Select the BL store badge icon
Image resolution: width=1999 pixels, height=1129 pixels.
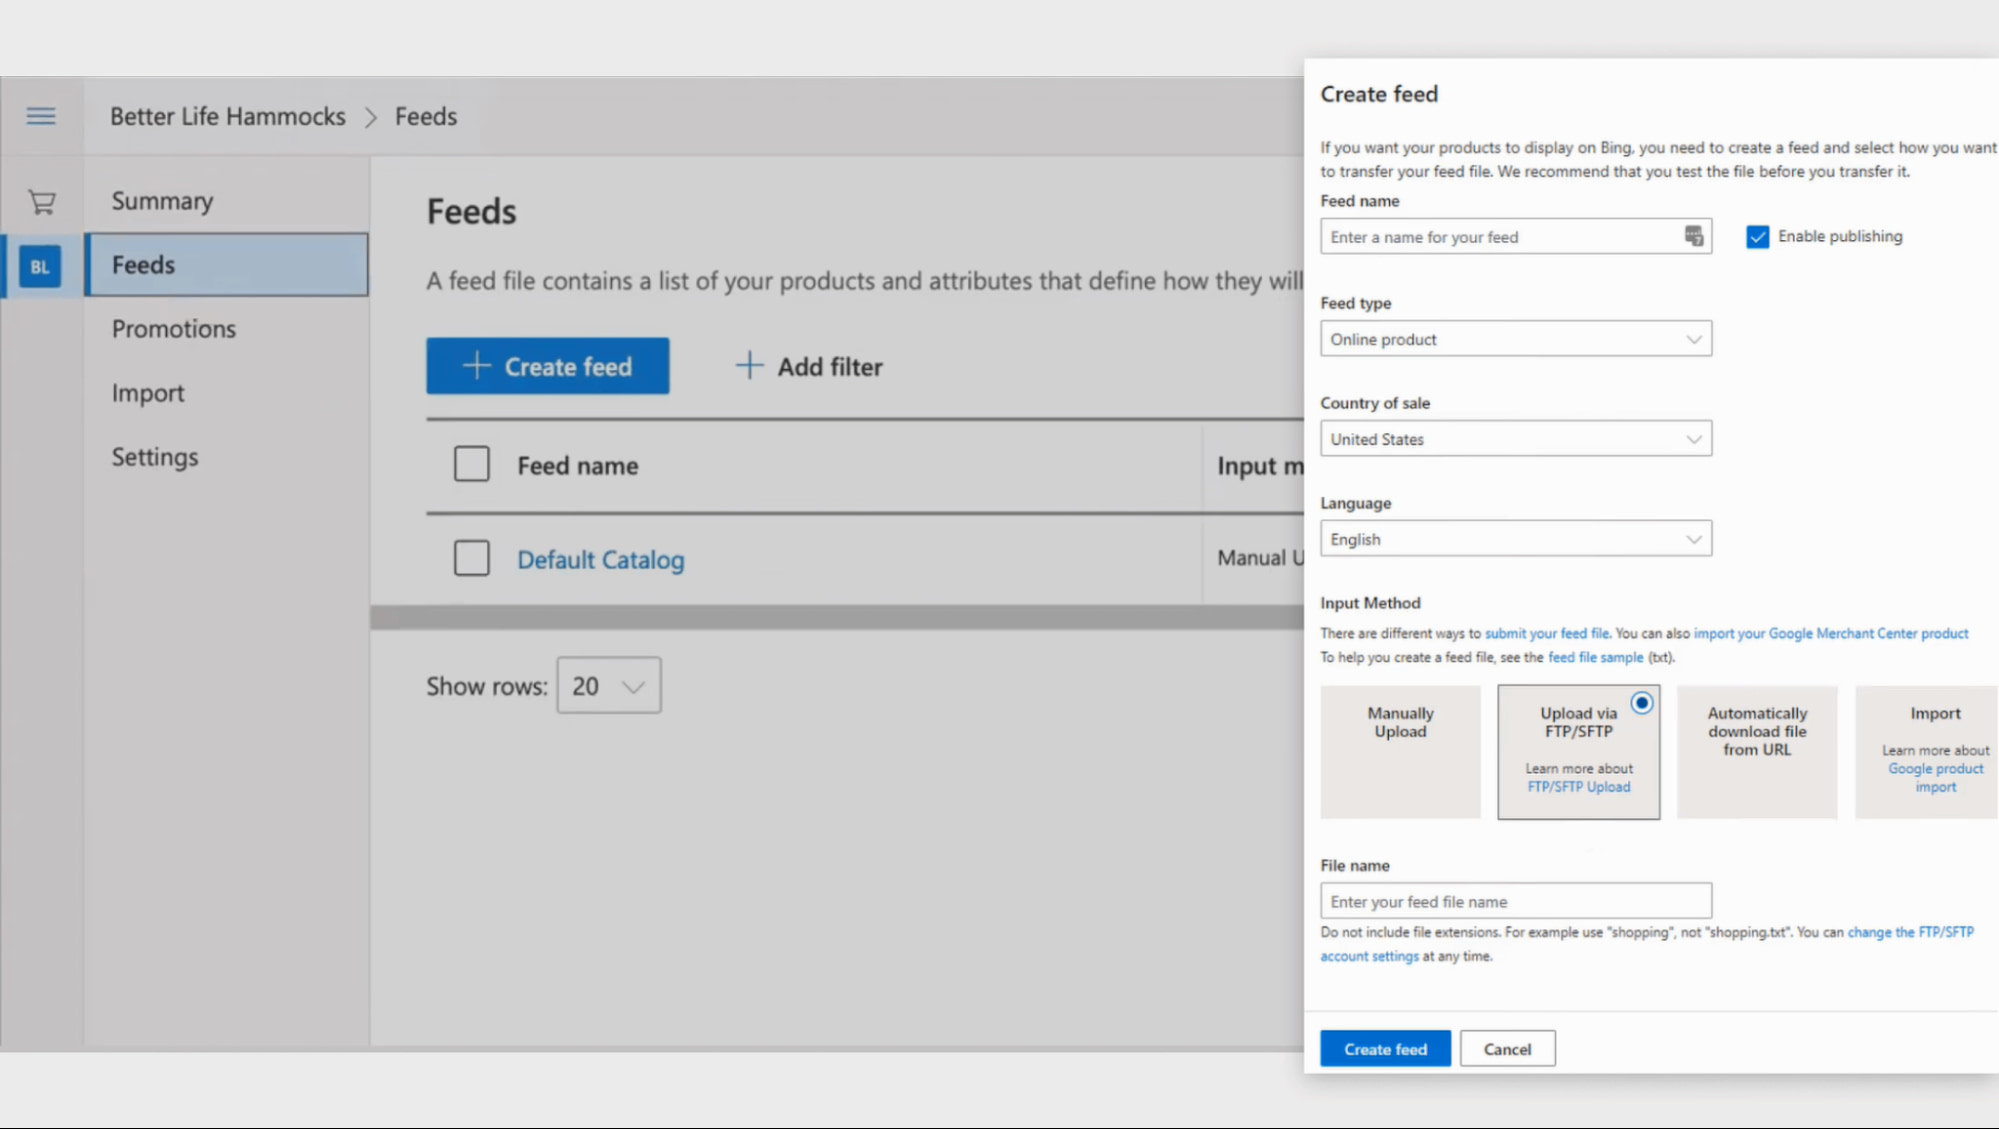tap(40, 266)
